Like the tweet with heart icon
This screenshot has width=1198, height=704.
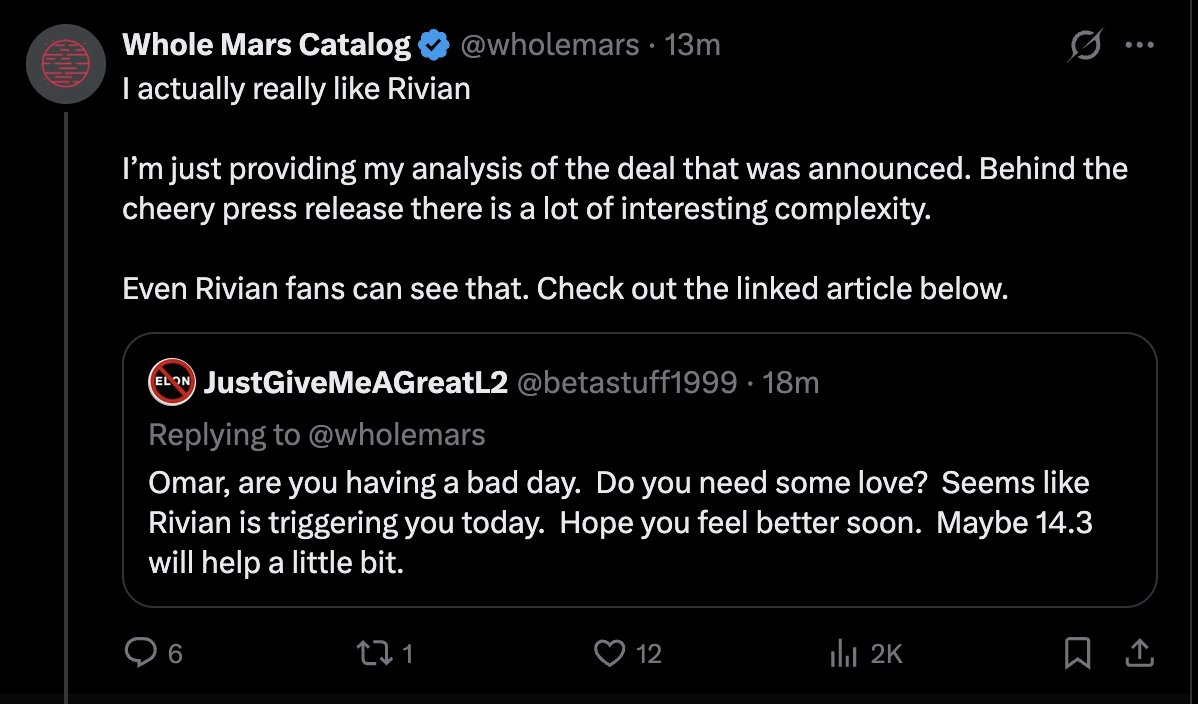click(609, 653)
